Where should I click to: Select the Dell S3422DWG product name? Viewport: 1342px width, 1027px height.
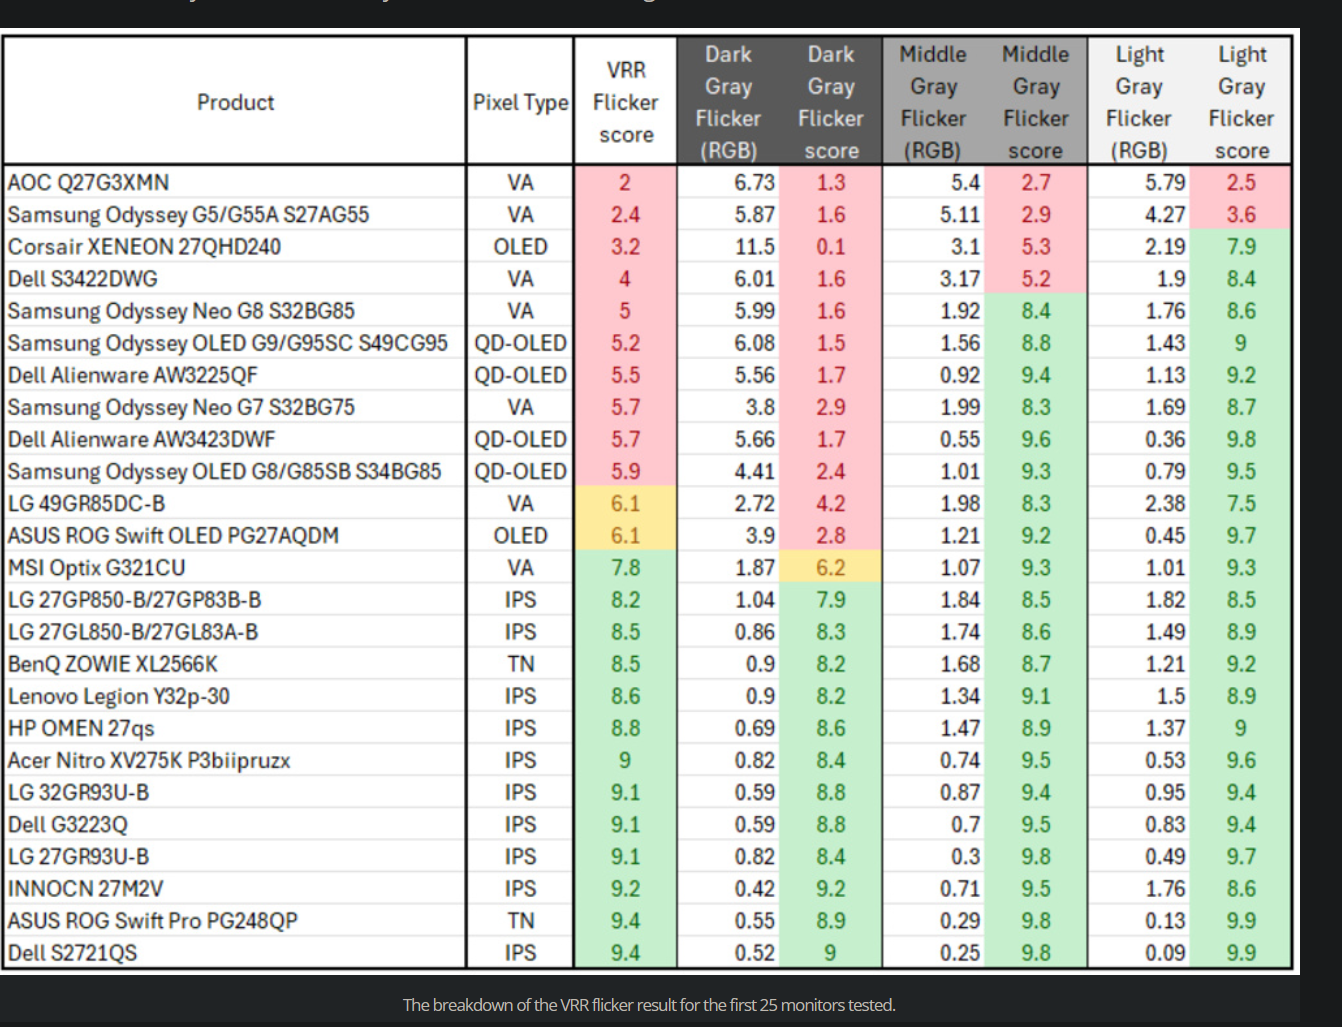click(x=82, y=279)
